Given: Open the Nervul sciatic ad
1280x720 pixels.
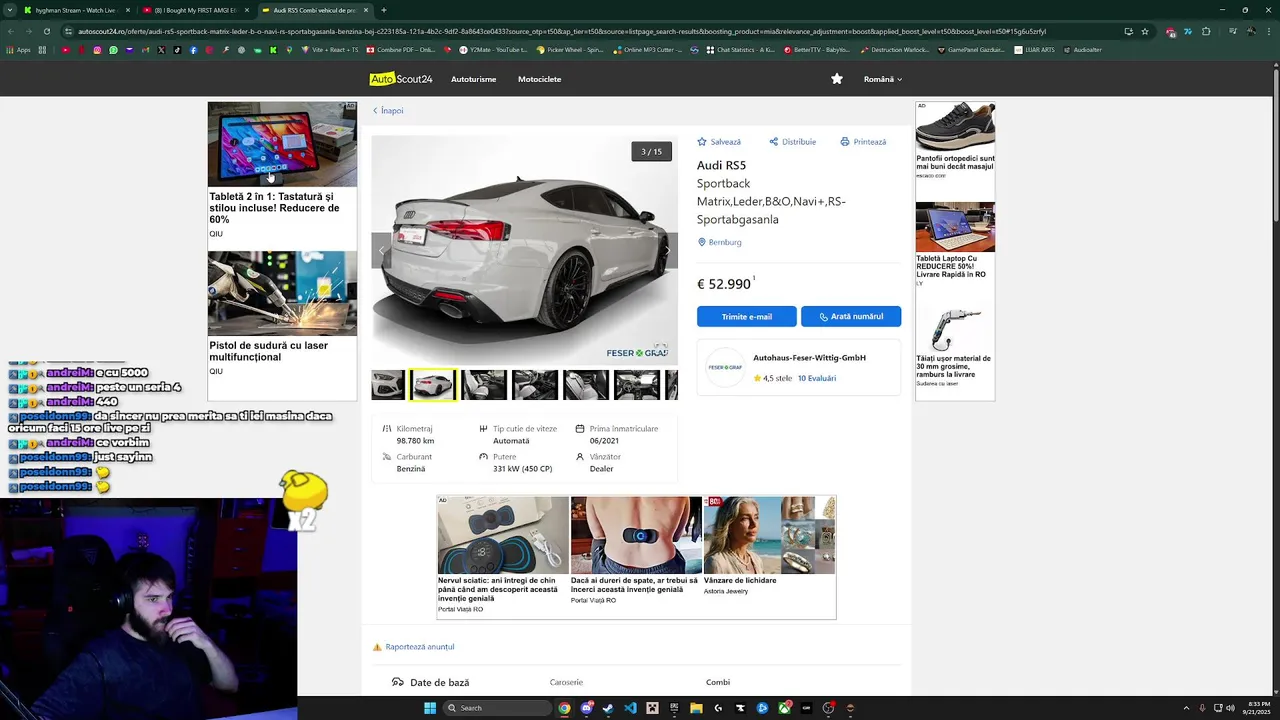Looking at the screenshot, I should click(503, 556).
